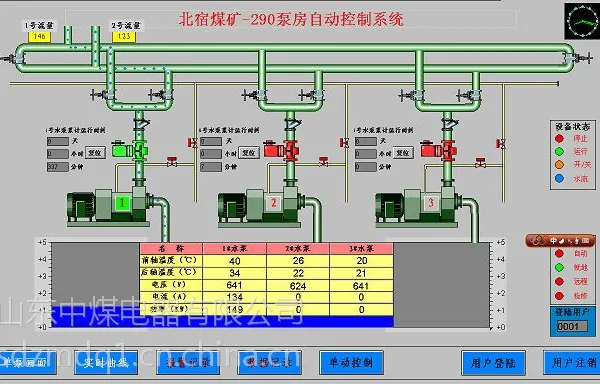This screenshot has height=384, width=600.
Task: Click the main pipe left end valve
Action: tap(13, 59)
